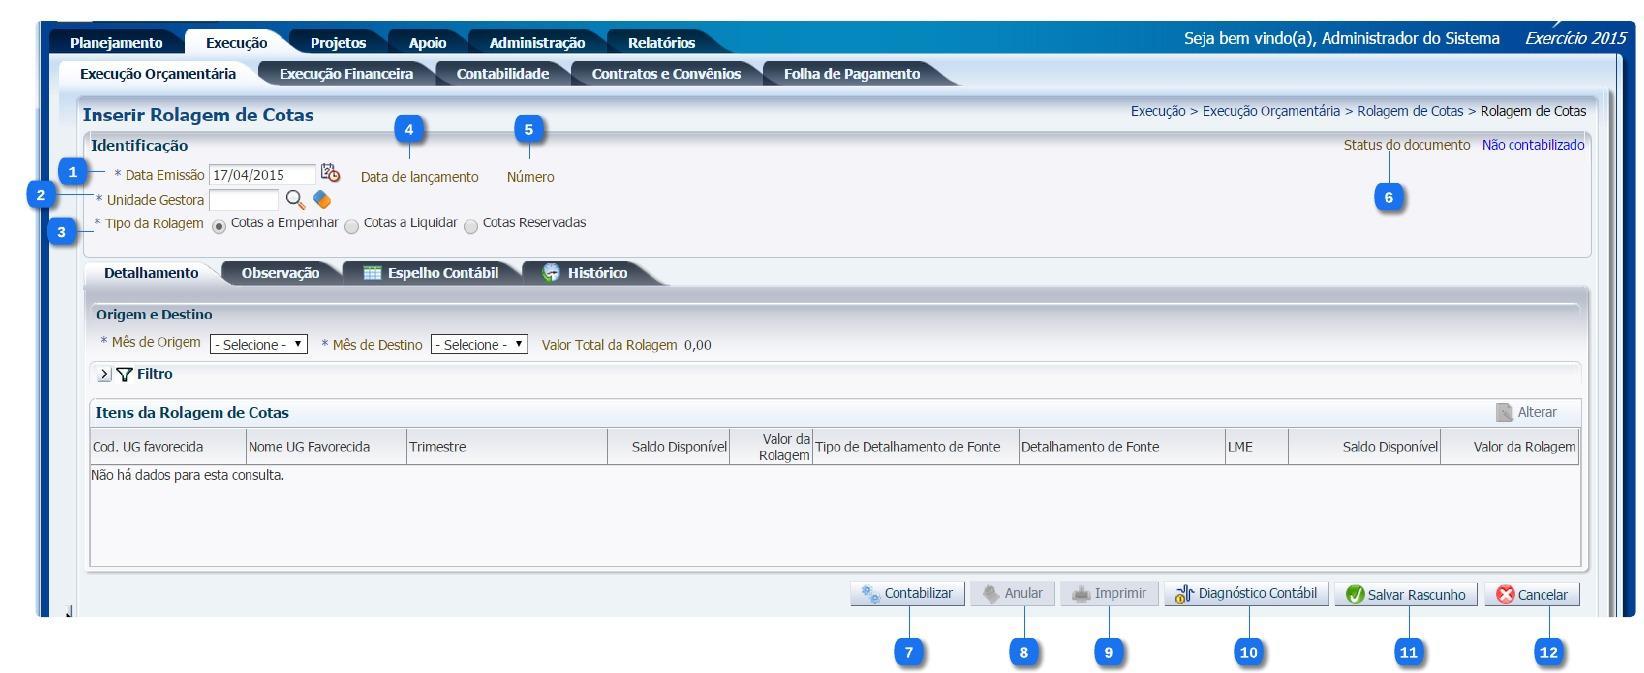Save the draft with Salvar Rascunho
Viewport: 1644px width, 673px height.
coord(1405,595)
